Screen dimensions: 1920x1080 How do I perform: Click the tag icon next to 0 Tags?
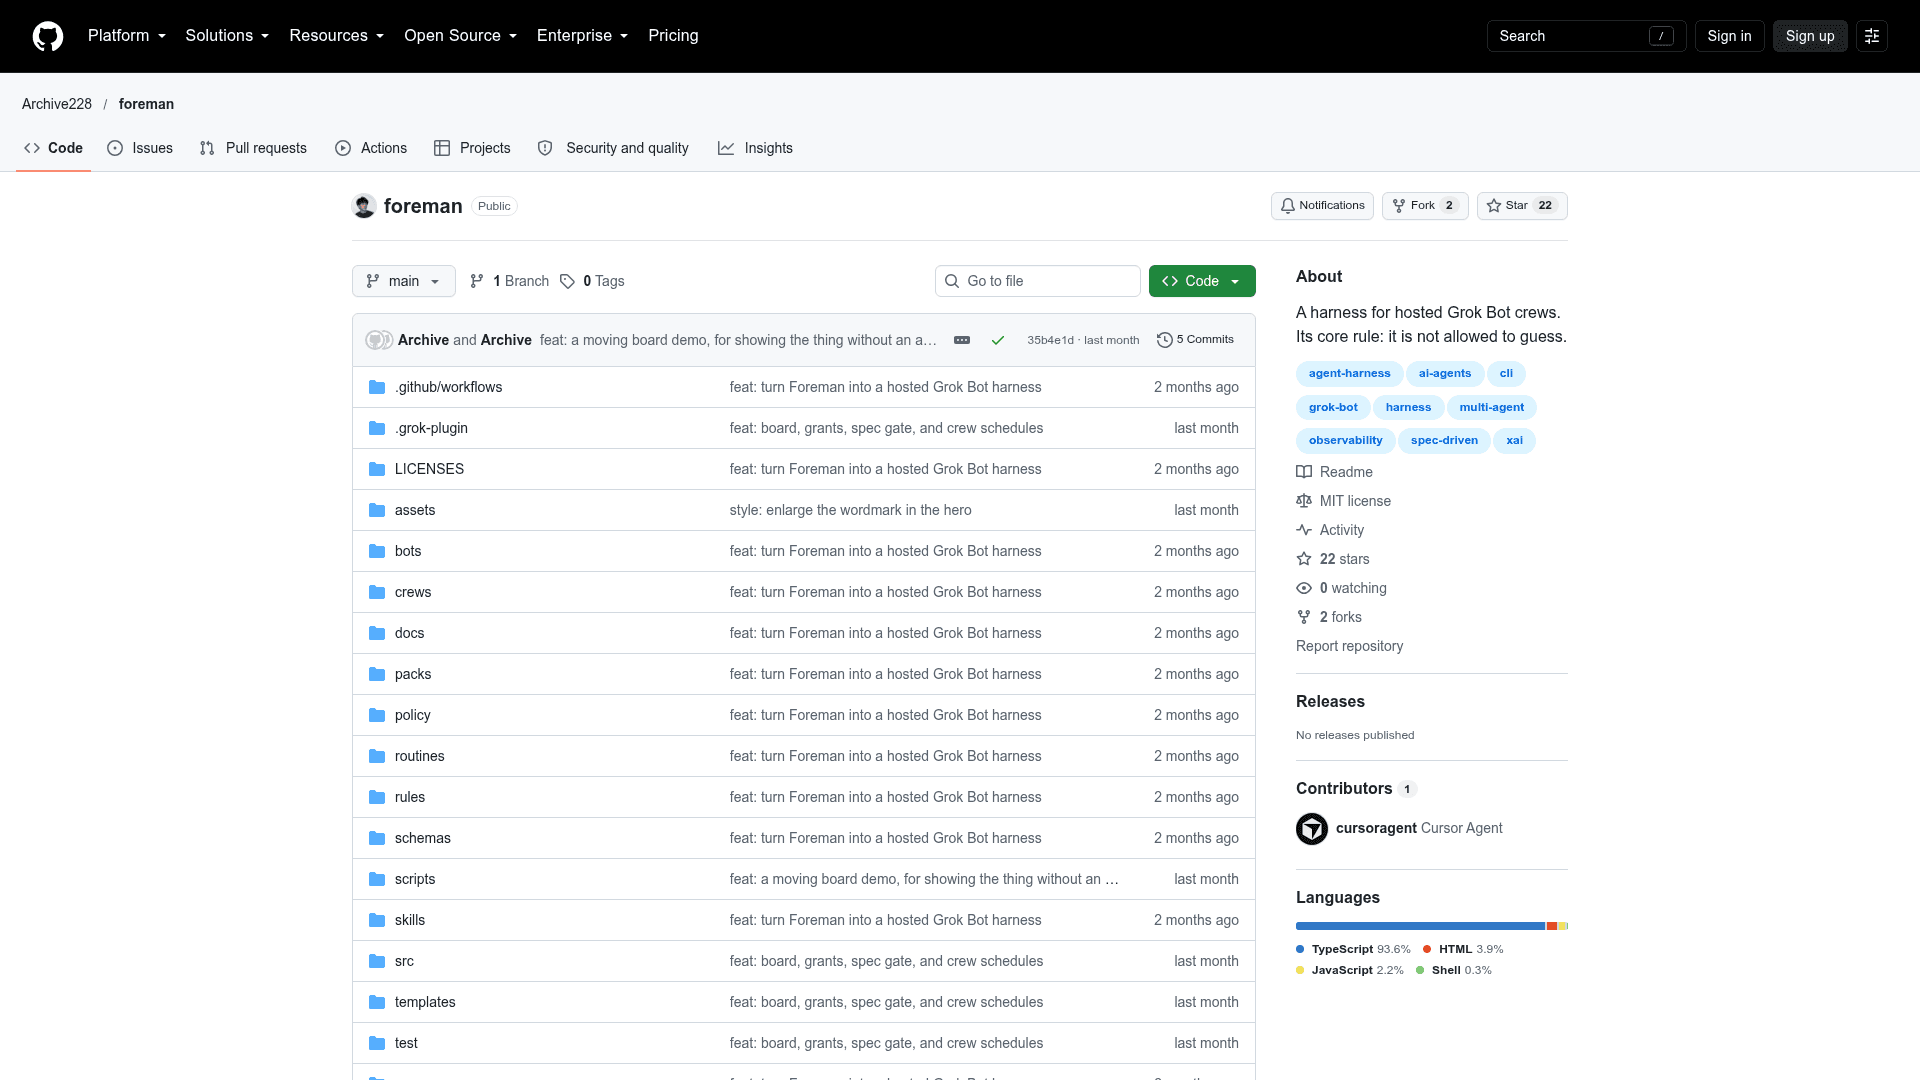567,281
